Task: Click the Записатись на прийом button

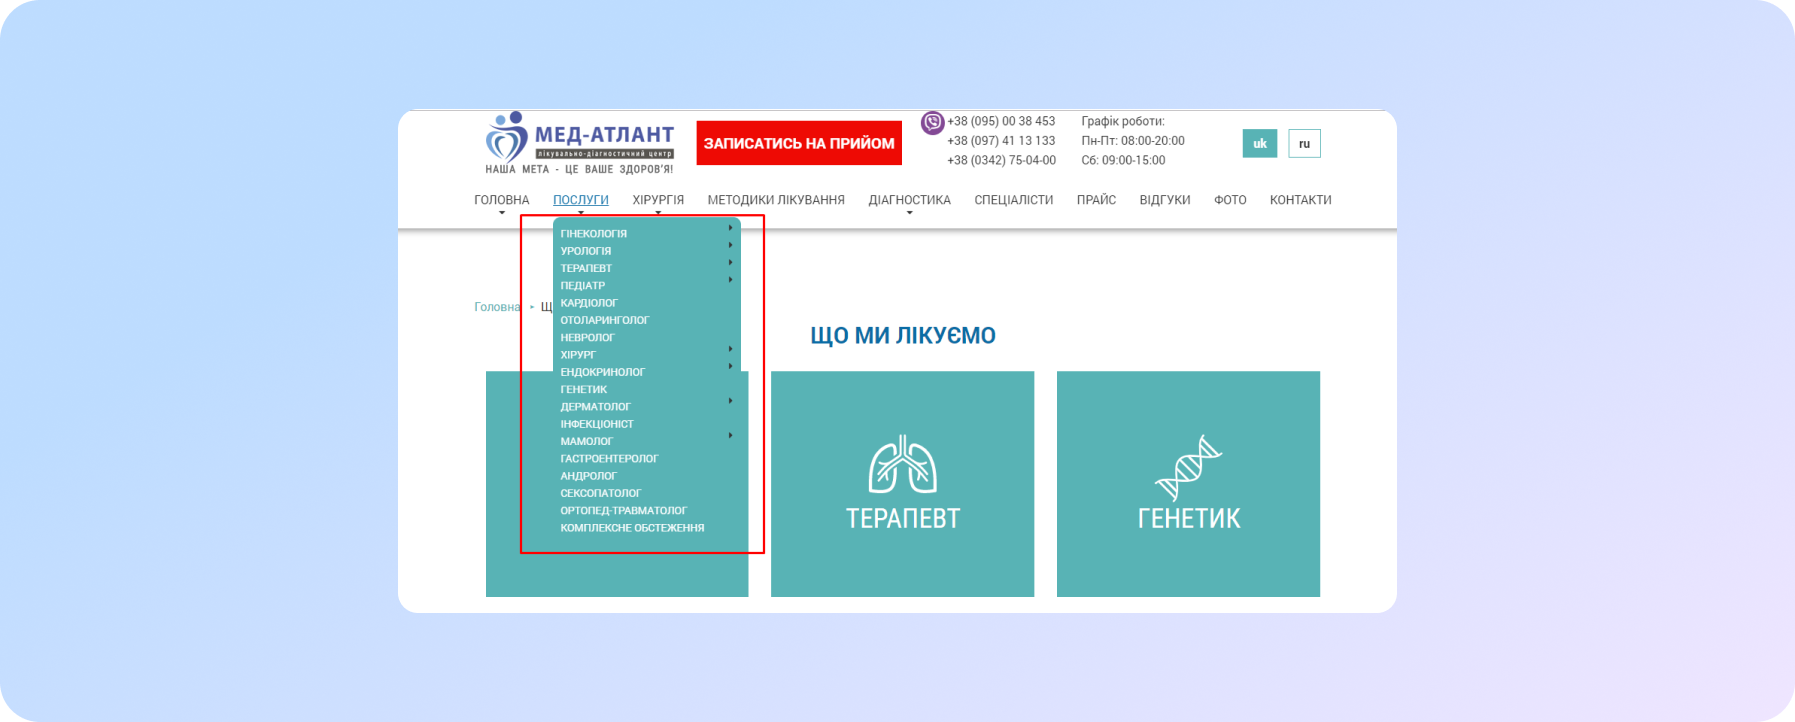Action: click(x=799, y=143)
